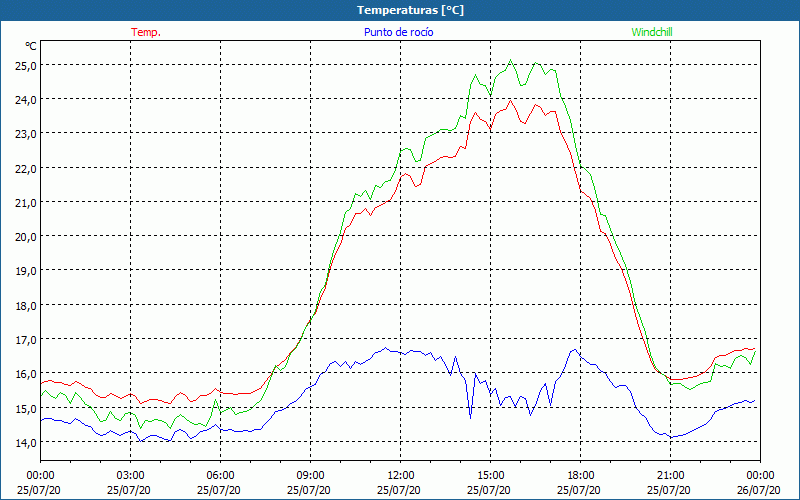Click the "Temperaturas [°C]" chart title
800x500 pixels.
[x=410, y=10]
